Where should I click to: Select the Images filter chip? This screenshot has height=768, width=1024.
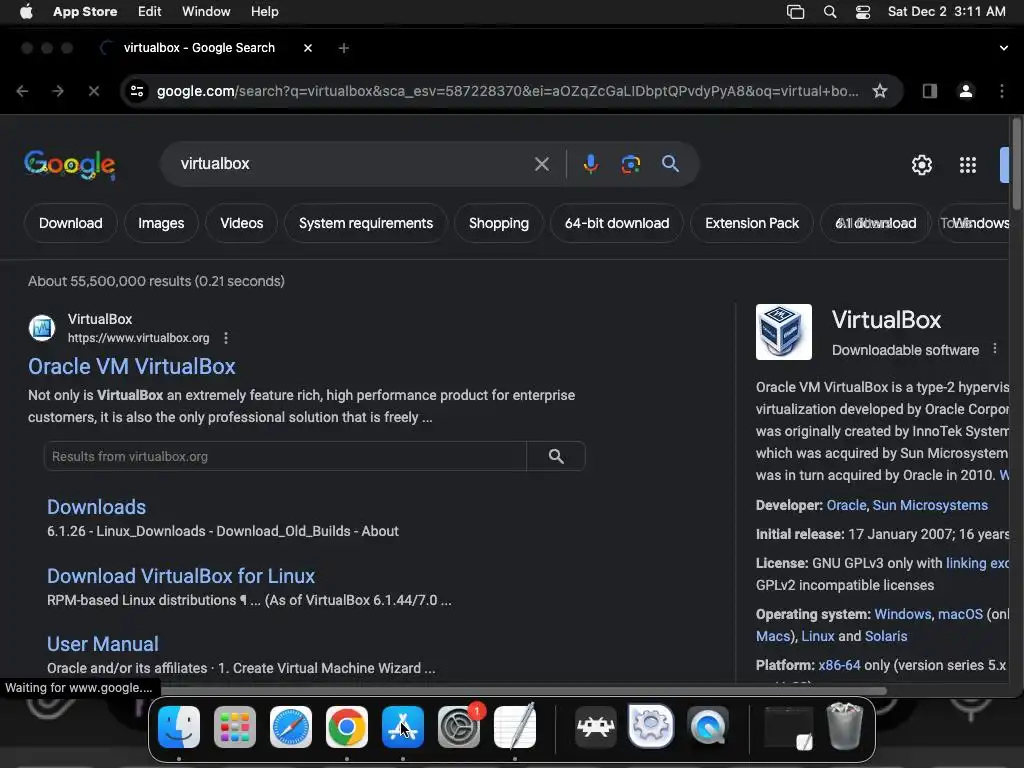(161, 223)
